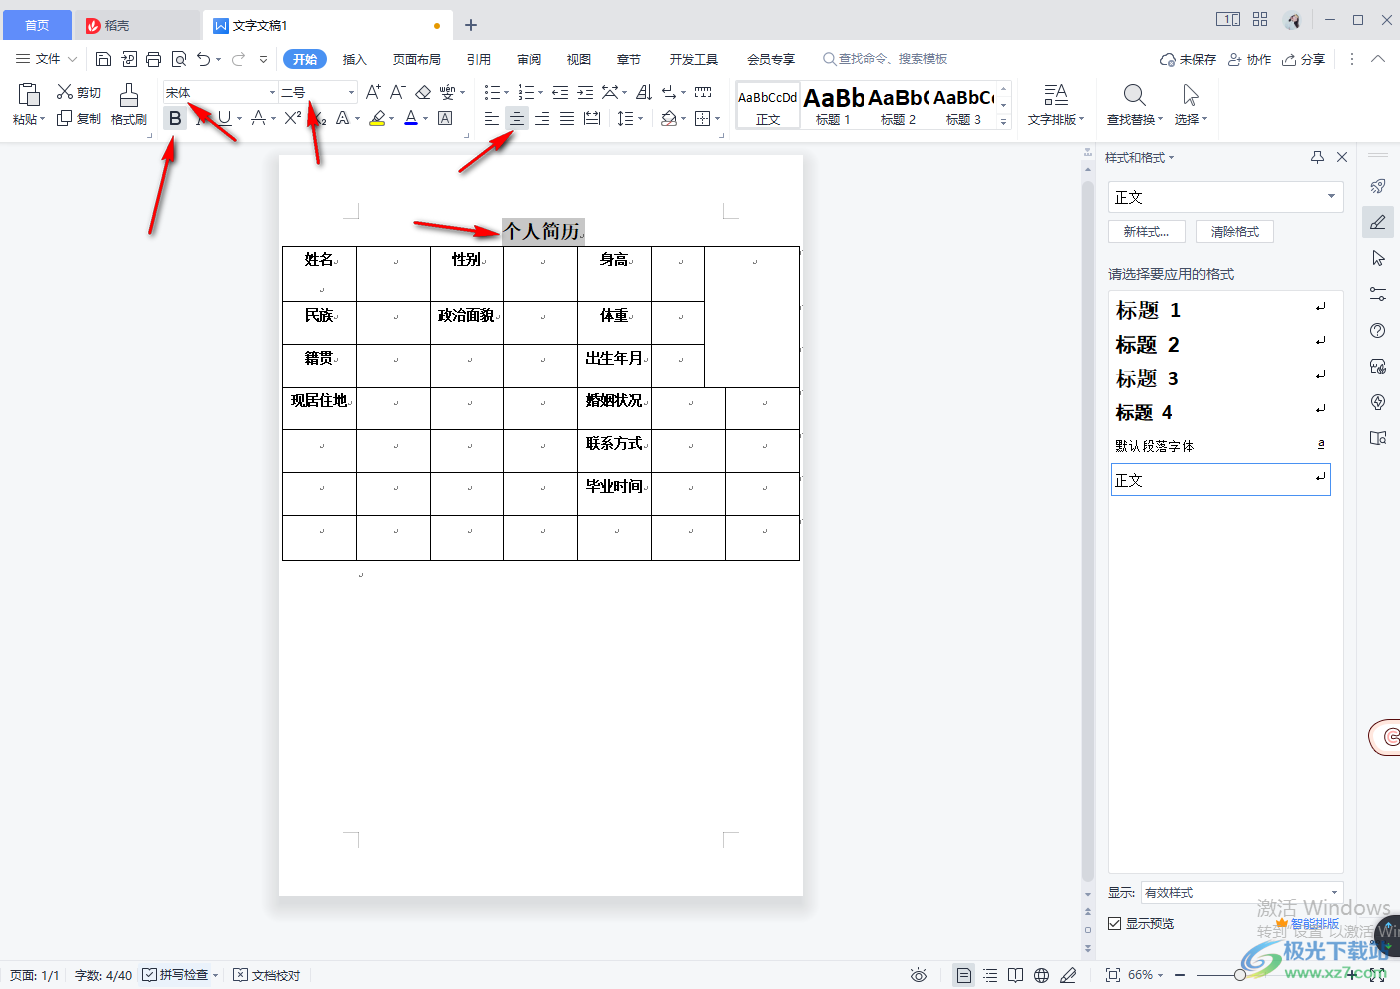Click the Superscript X² icon
The width and height of the screenshot is (1400, 989).
click(292, 118)
